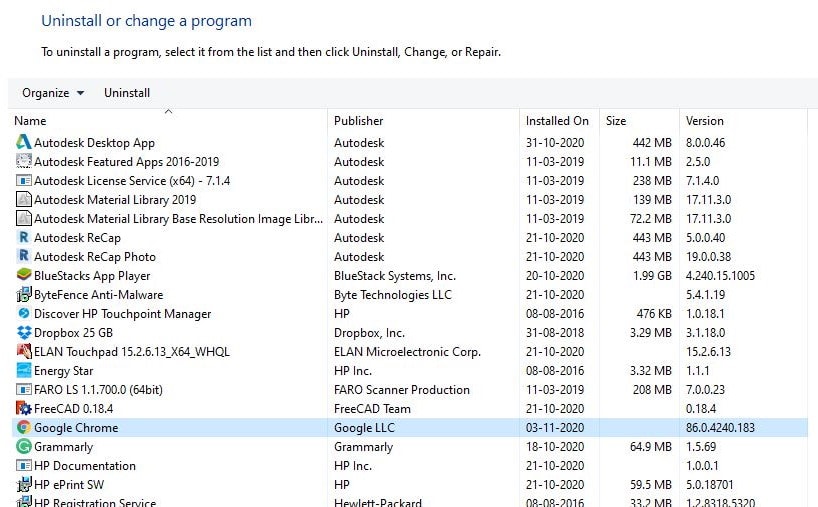The height and width of the screenshot is (507, 818).
Task: Click the HP Documentation icon
Action: [x=23, y=465]
